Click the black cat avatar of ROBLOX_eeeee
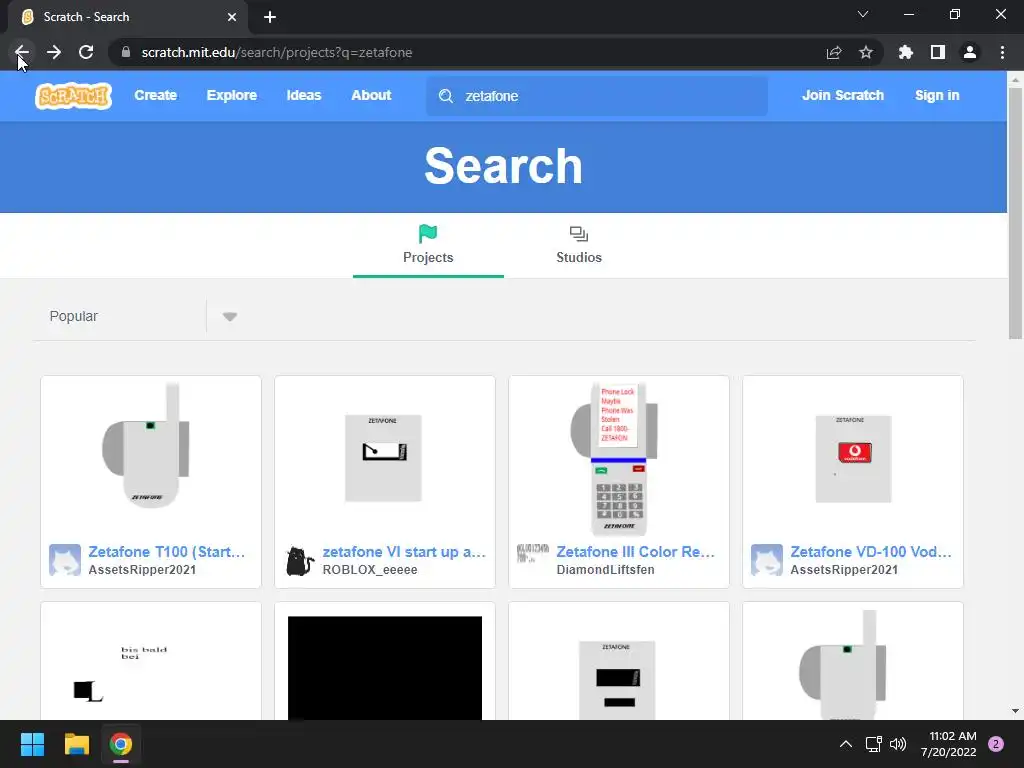 coord(299,560)
